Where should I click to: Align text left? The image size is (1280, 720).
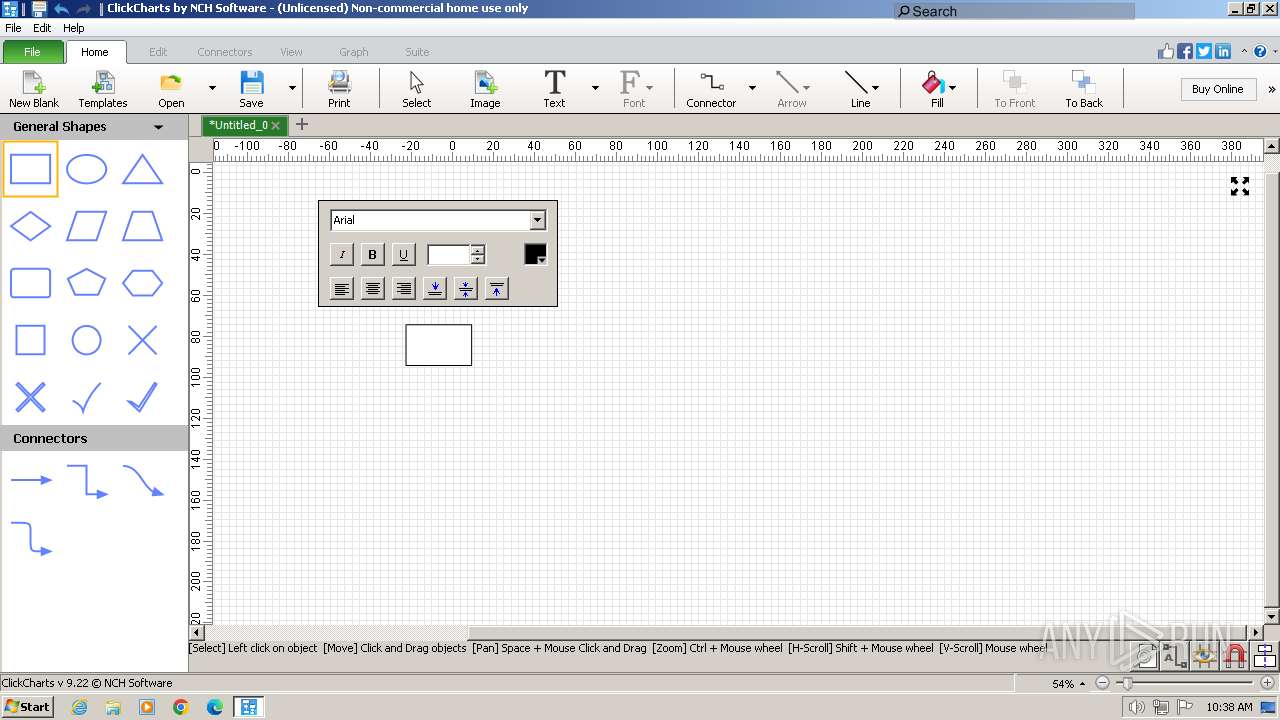pyautogui.click(x=342, y=289)
